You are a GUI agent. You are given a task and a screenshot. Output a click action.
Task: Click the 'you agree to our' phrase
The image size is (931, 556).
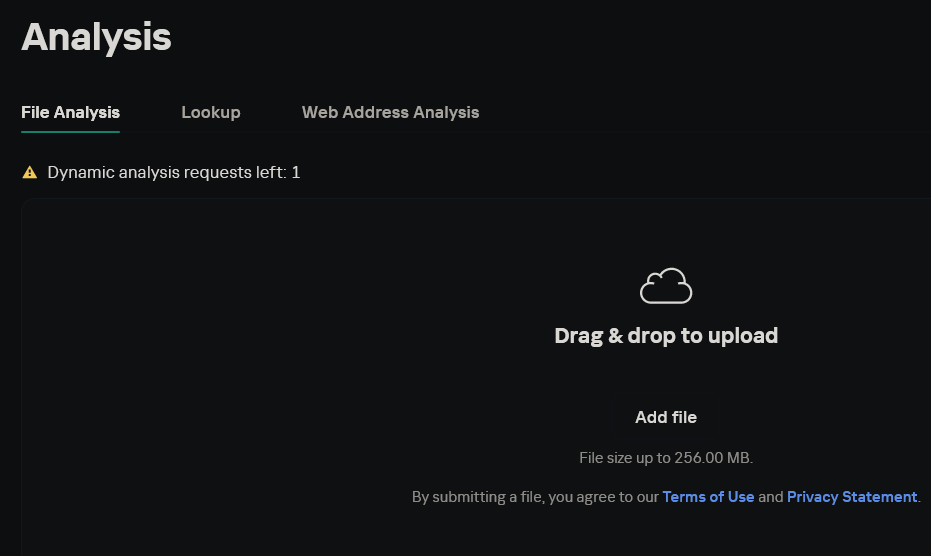coord(603,497)
